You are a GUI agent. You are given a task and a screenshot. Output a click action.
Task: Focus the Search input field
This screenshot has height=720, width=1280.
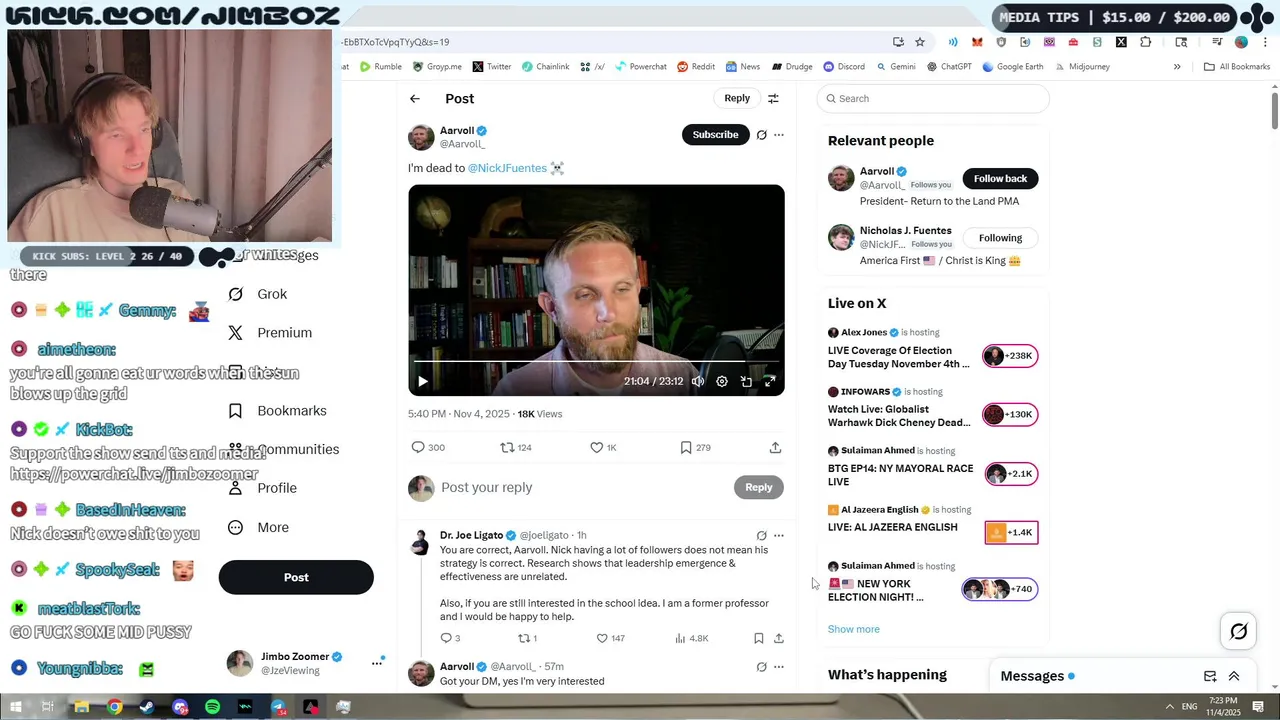coord(933,98)
